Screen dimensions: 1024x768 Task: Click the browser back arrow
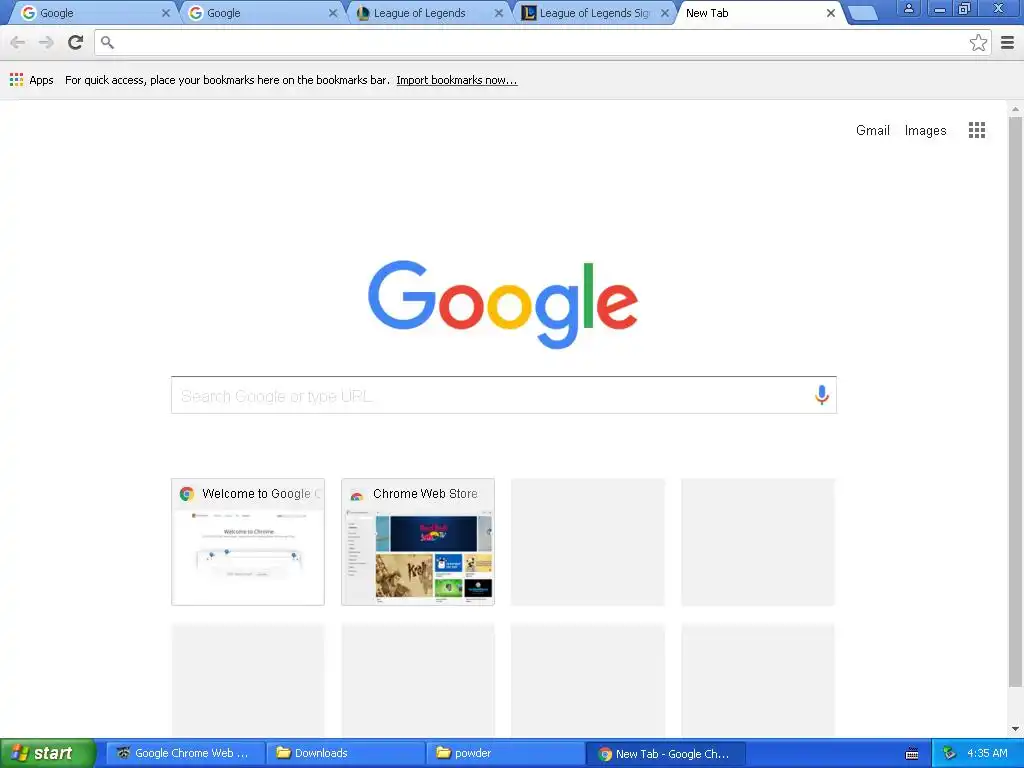(x=18, y=43)
